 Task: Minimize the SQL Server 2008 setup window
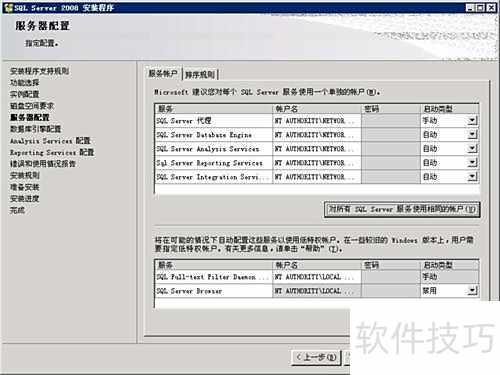(470, 8)
